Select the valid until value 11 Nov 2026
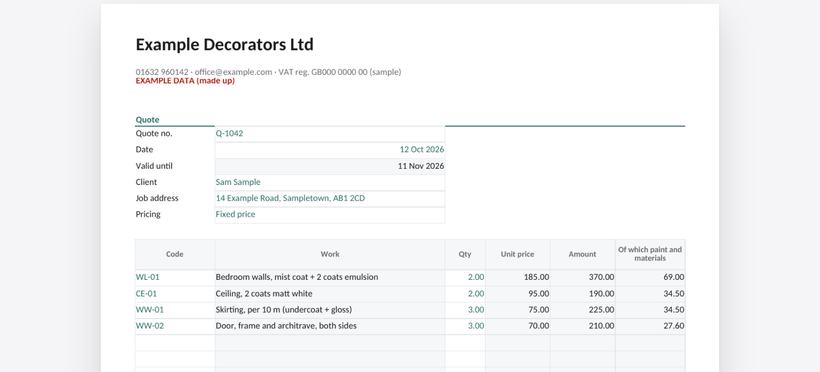 pos(330,166)
